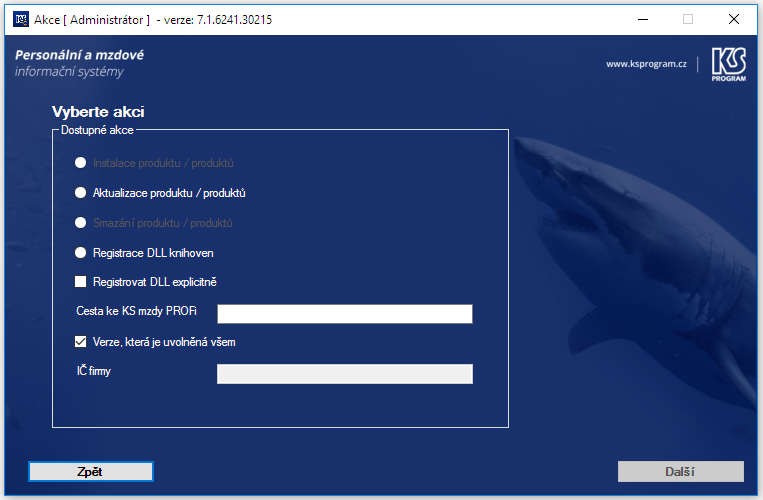
Task: Click the informační systémy subtitle text
Action: [69, 71]
